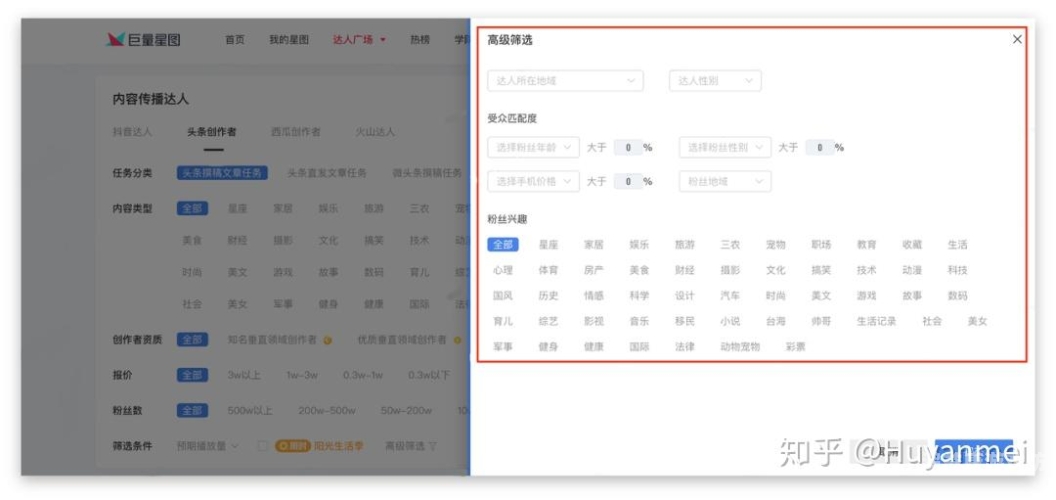Image resolution: width=1056 pixels, height=500 pixels.
Task: Click the 高级筛选 link in 筛选条件 row
Action: point(405,446)
